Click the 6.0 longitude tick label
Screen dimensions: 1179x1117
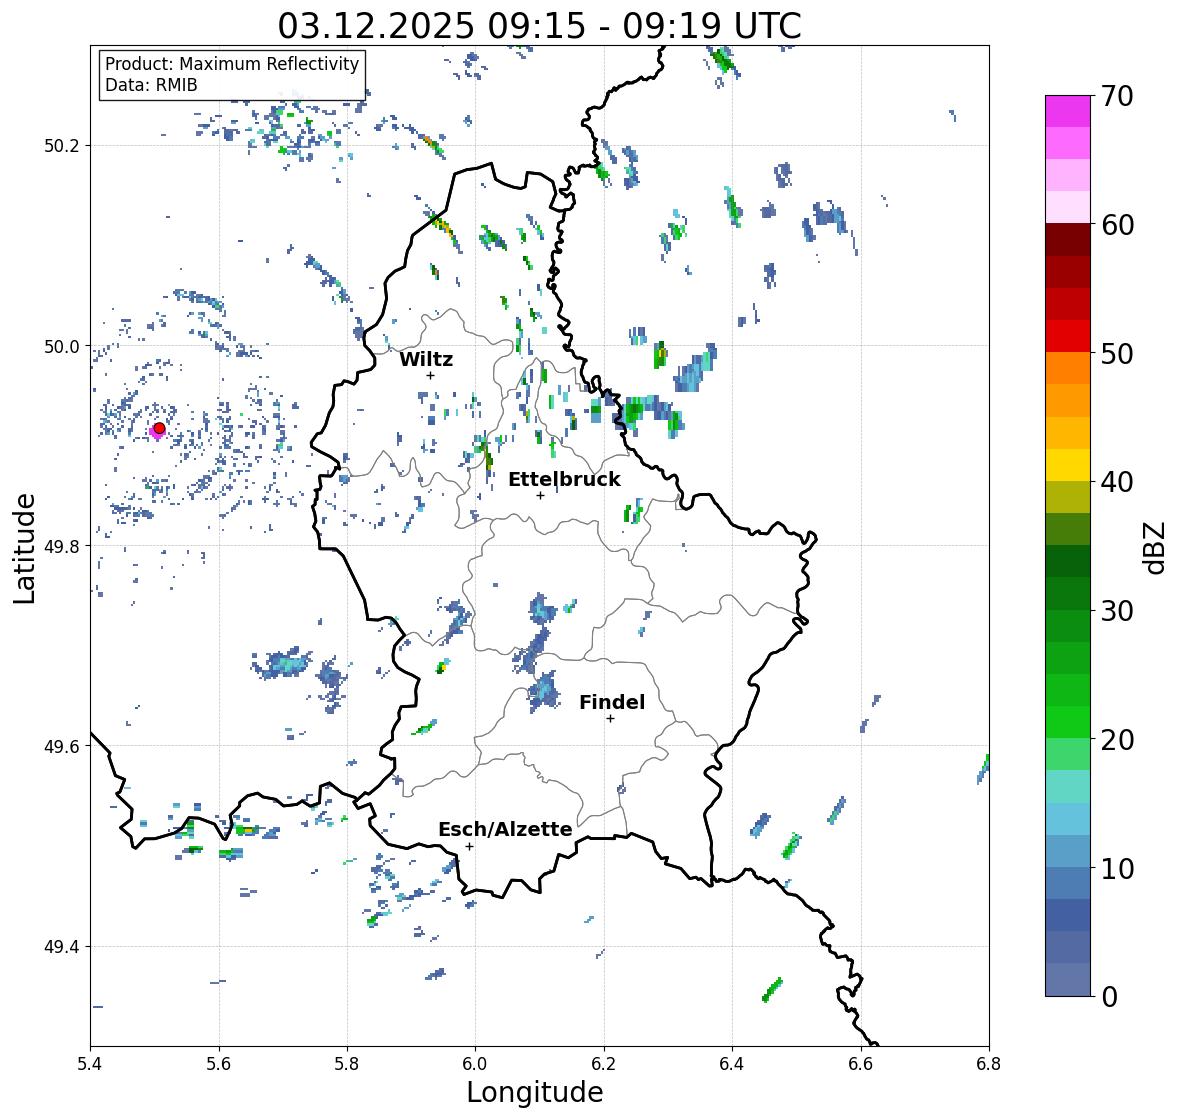coord(475,1063)
